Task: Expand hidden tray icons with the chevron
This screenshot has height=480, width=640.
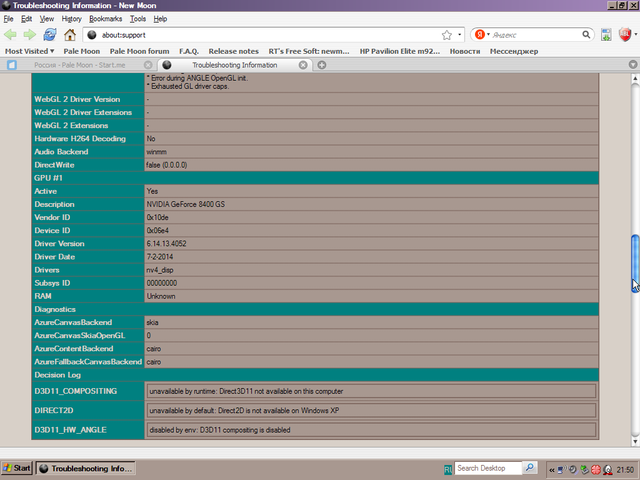Action: tap(552, 470)
